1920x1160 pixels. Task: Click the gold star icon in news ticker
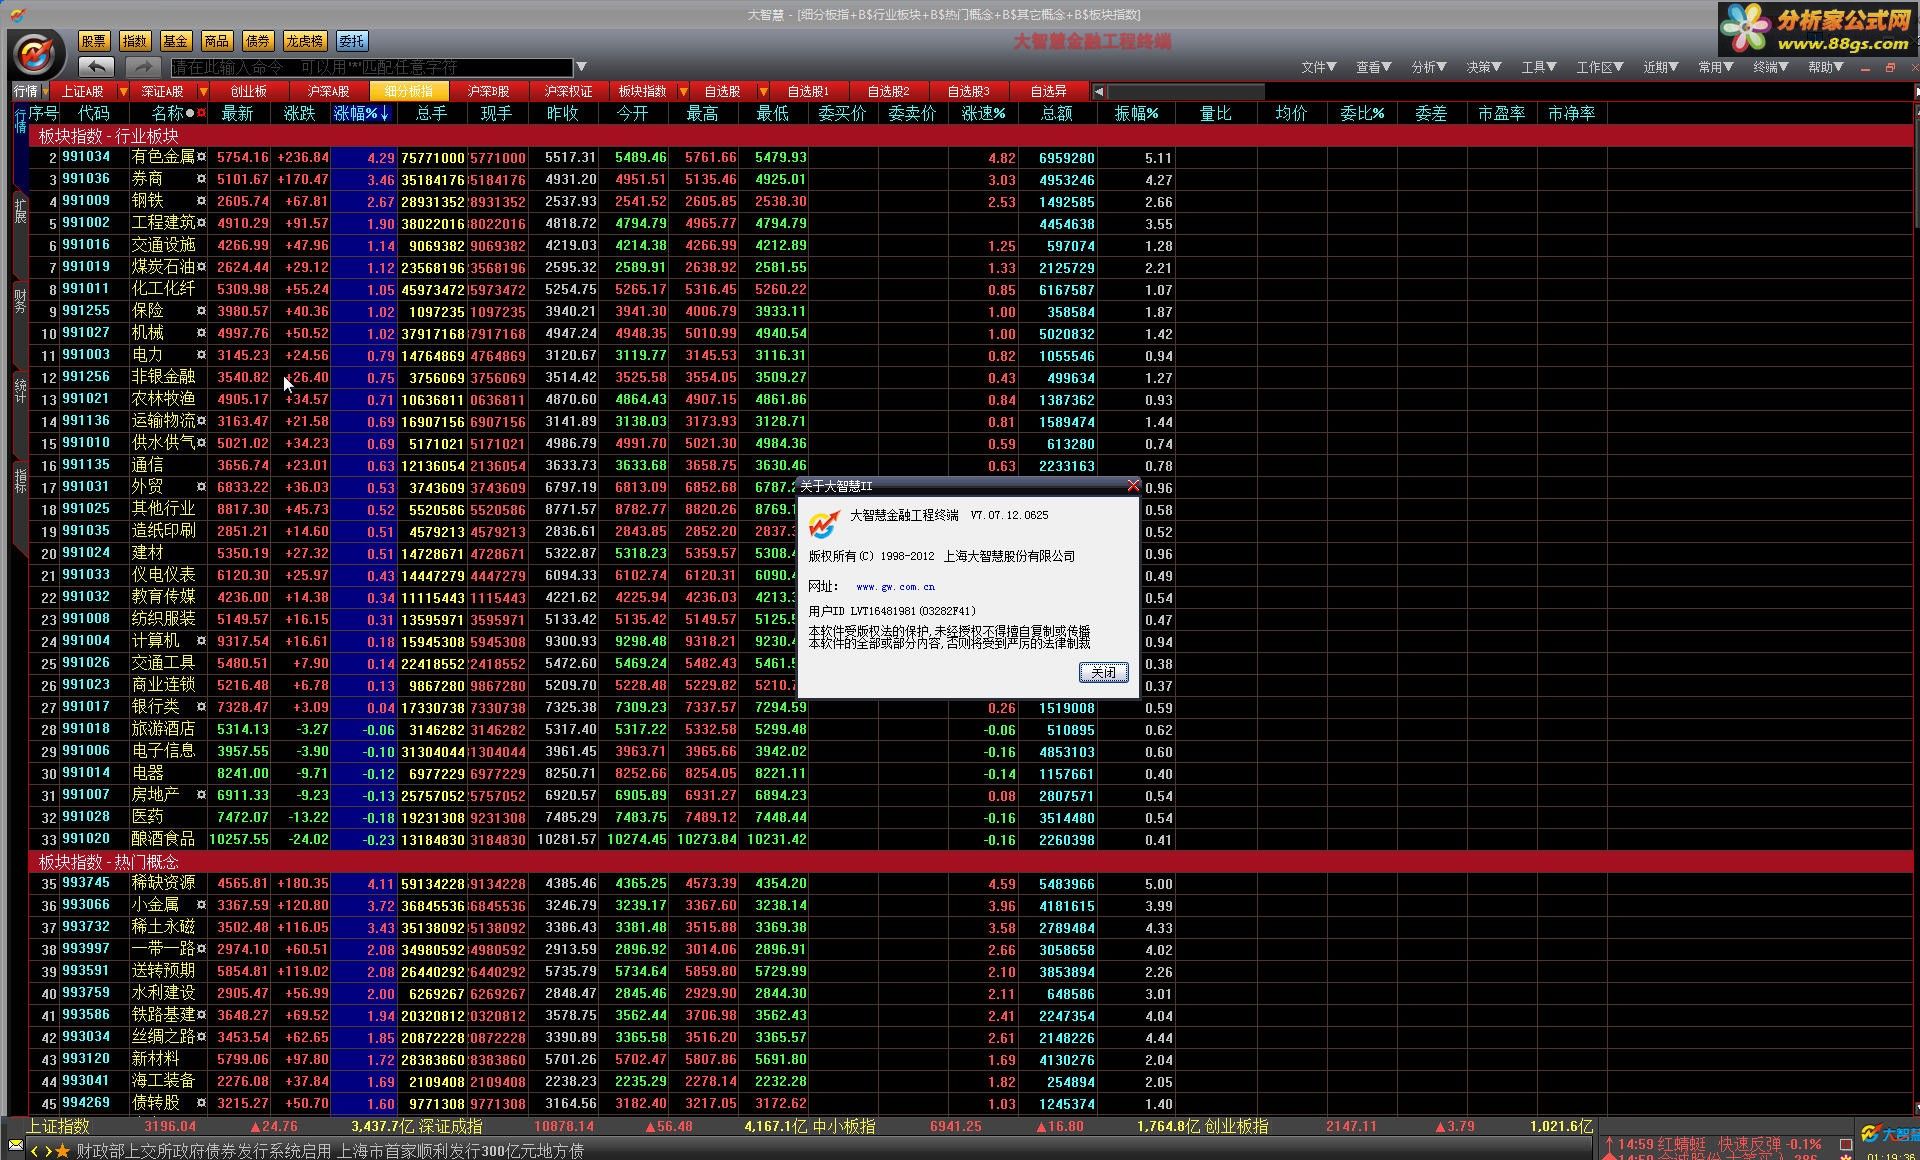coord(63,1151)
